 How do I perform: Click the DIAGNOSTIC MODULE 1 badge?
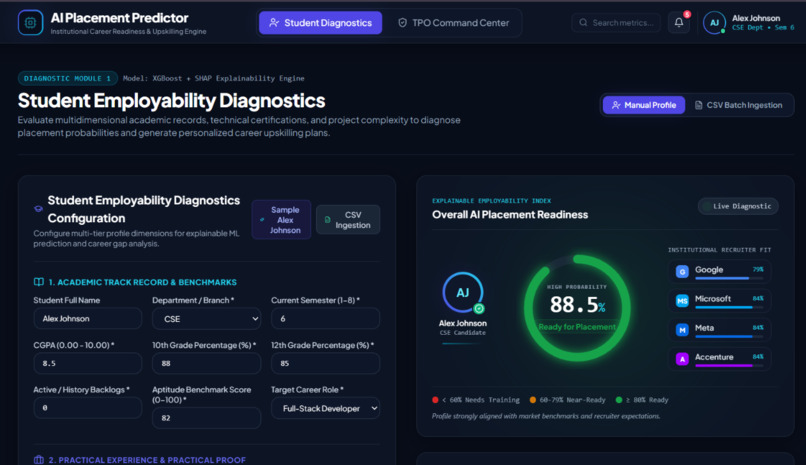(x=67, y=78)
